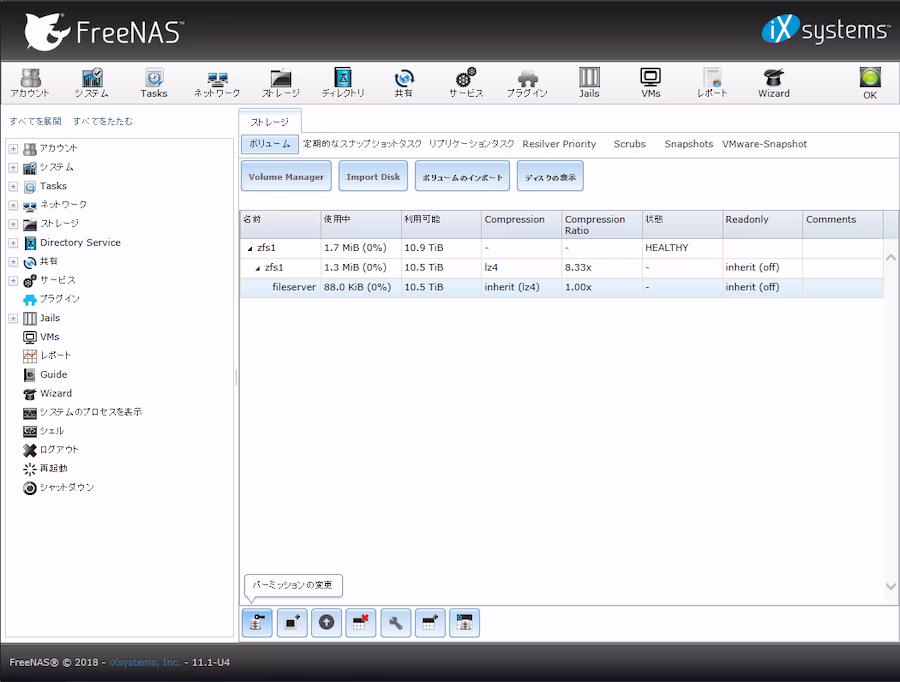Switch to the 定期的なスナップショットタスク tab
This screenshot has width=900, height=682.
pos(362,144)
